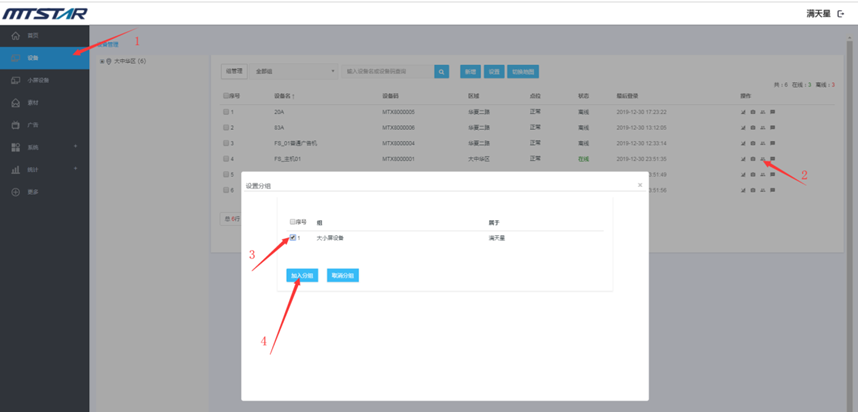Select 设备 in the sidebar menu
Viewport: 858px width, 412px height.
pyautogui.click(x=33, y=58)
